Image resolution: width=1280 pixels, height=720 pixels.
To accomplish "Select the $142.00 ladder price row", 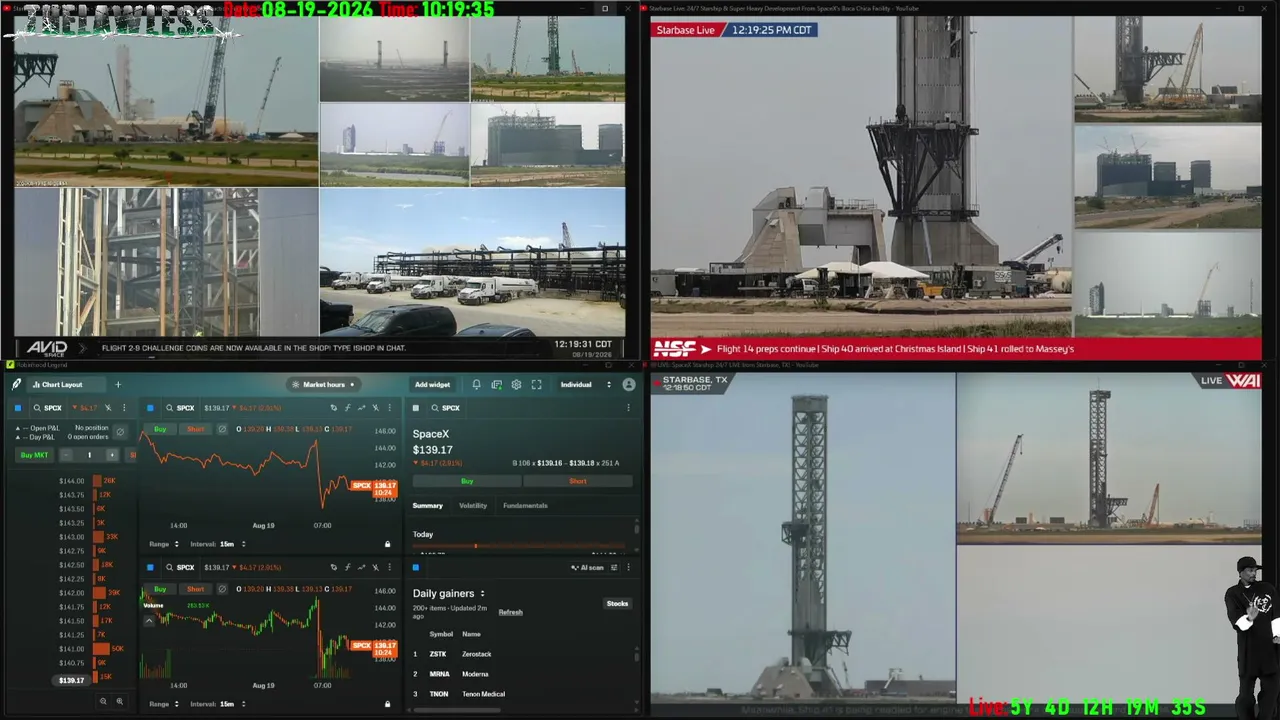I will tap(72, 593).
